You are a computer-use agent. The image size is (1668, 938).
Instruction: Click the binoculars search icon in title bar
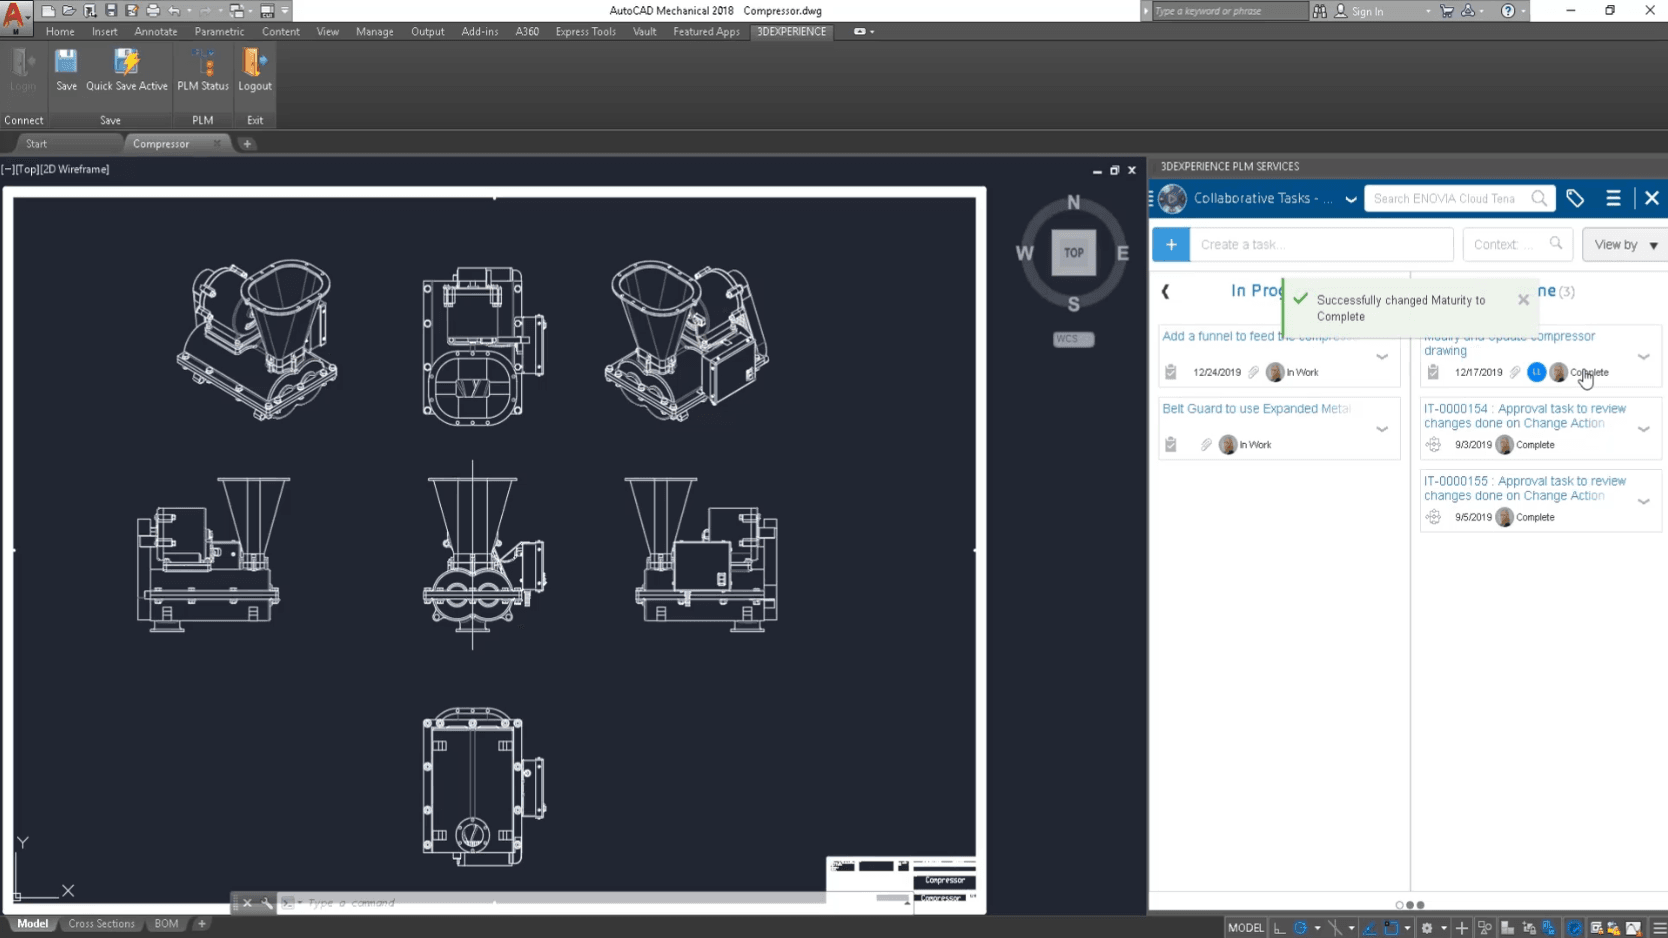1320,11
